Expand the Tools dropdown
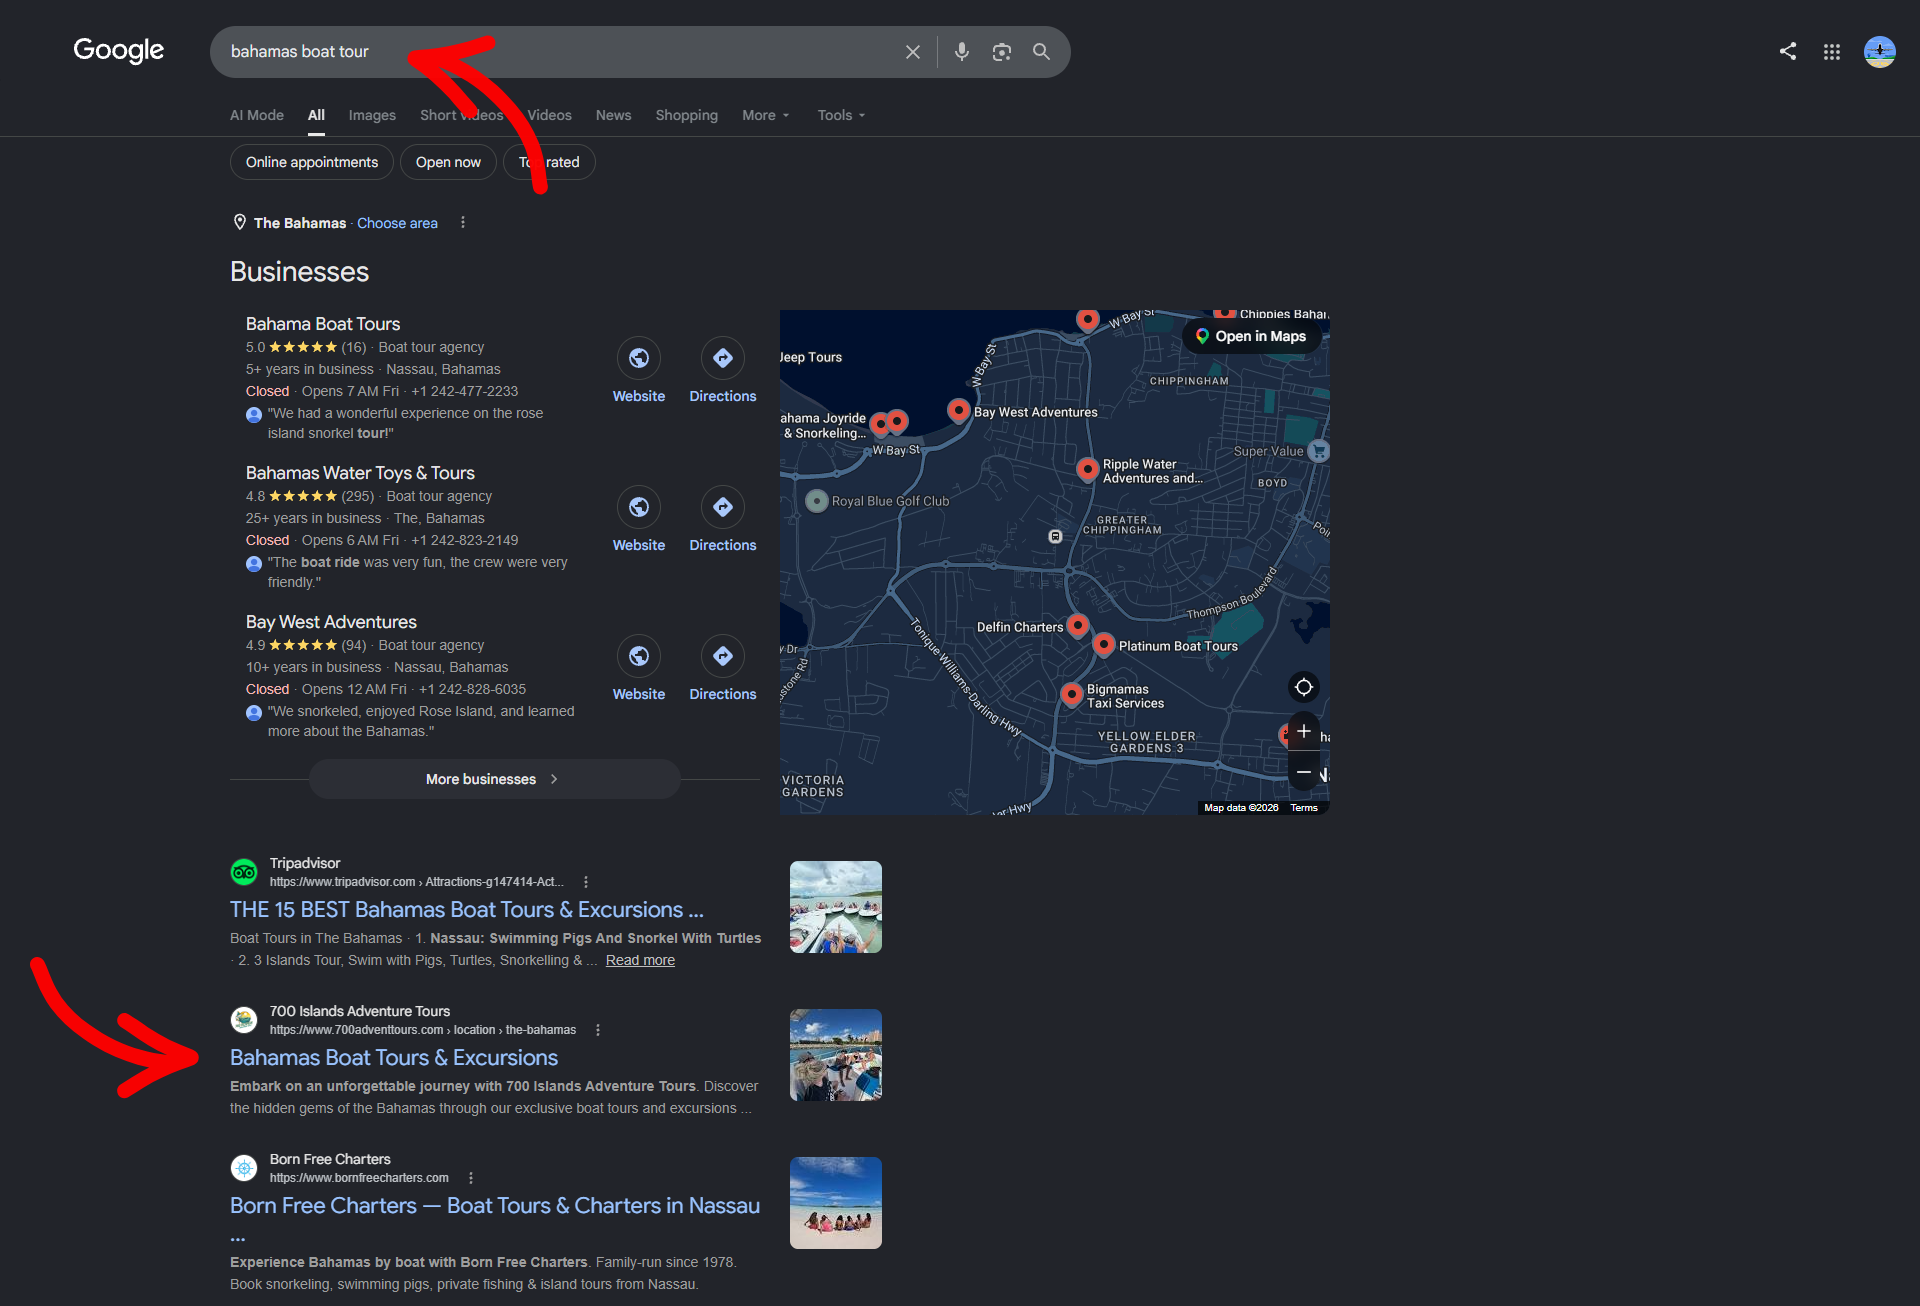Screen dimensions: 1920x1306 point(841,115)
